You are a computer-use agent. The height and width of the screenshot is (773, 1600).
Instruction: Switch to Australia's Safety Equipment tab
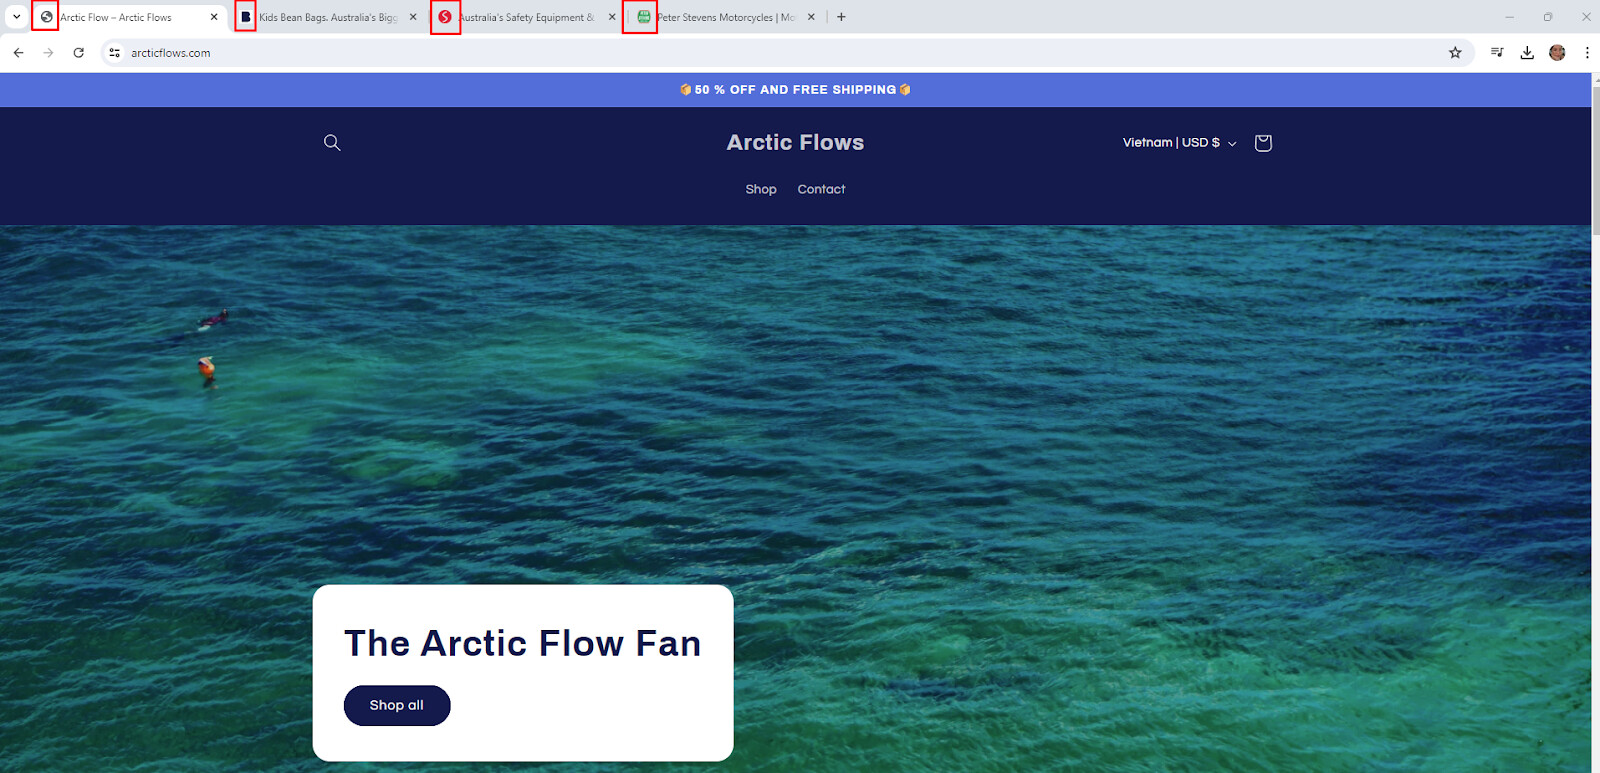[526, 17]
